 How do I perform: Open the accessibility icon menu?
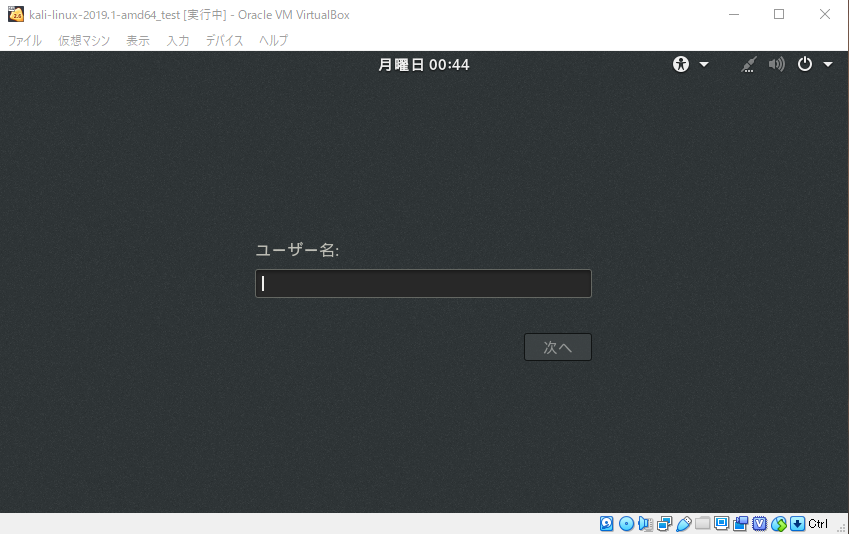(681, 64)
